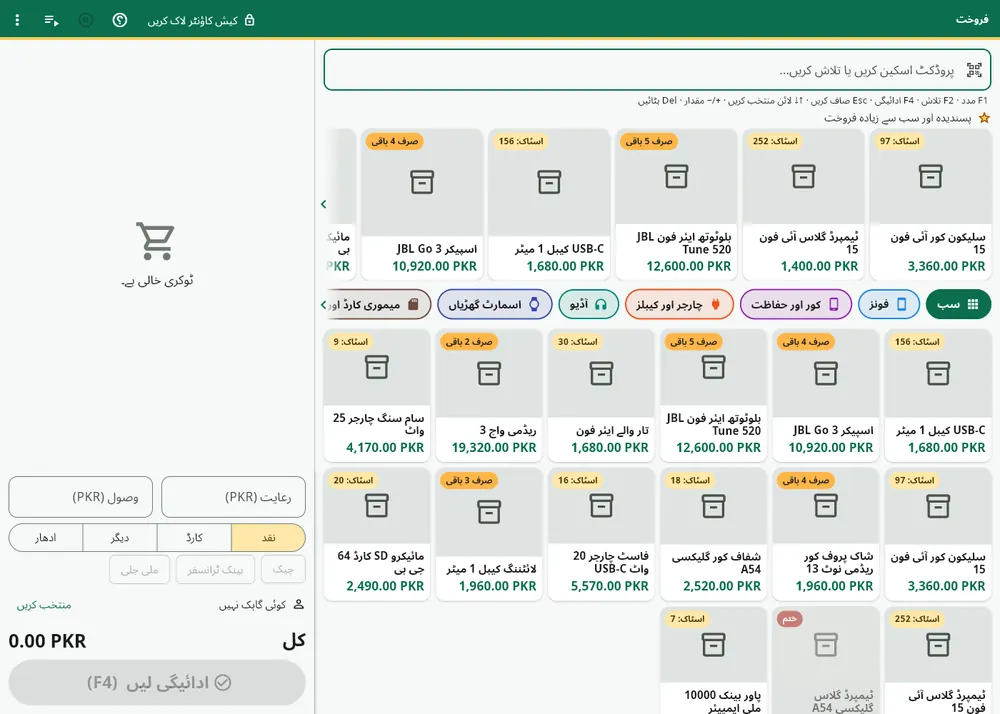Add favourite JBL Tune 520 bluetooth earphone
This screenshot has width=1000, height=714.
pos(676,204)
